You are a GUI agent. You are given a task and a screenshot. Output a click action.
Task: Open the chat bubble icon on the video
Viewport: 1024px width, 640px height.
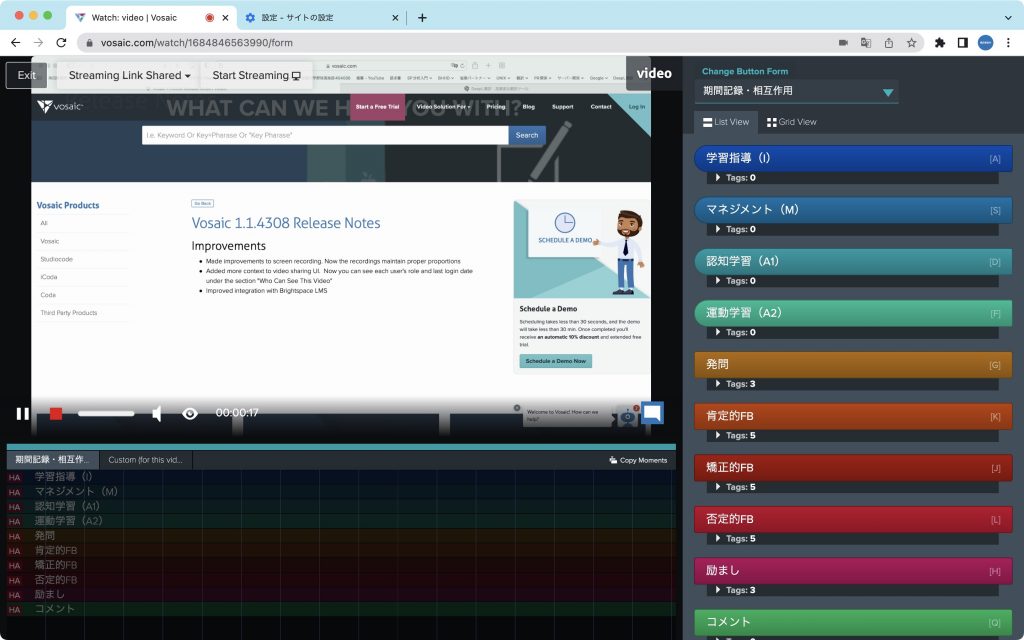pos(652,413)
